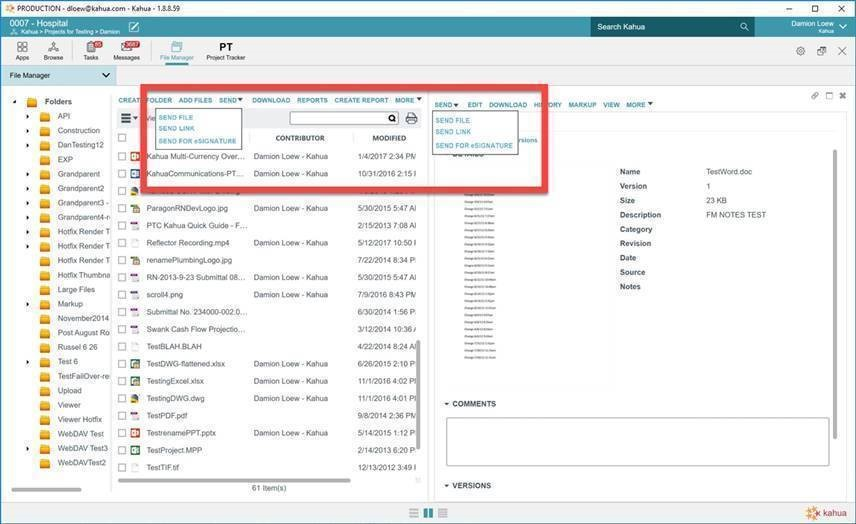Screen dimensions: 856x524
Task: Select SEND FOR eSIGNATURE in detail menu
Action: [474, 146]
